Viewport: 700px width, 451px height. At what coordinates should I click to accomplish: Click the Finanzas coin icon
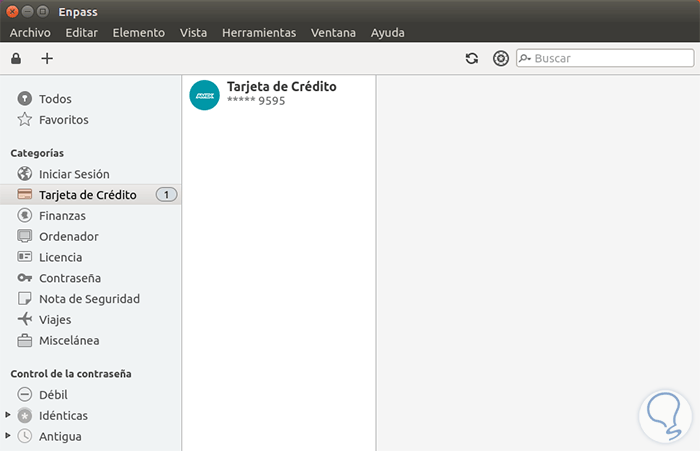pyautogui.click(x=25, y=215)
